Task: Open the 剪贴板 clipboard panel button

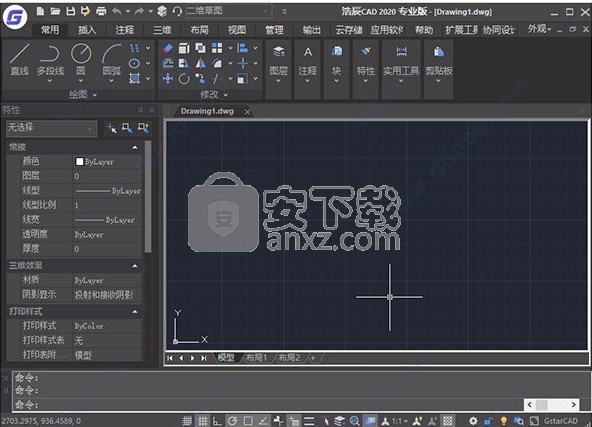Action: pyautogui.click(x=439, y=69)
